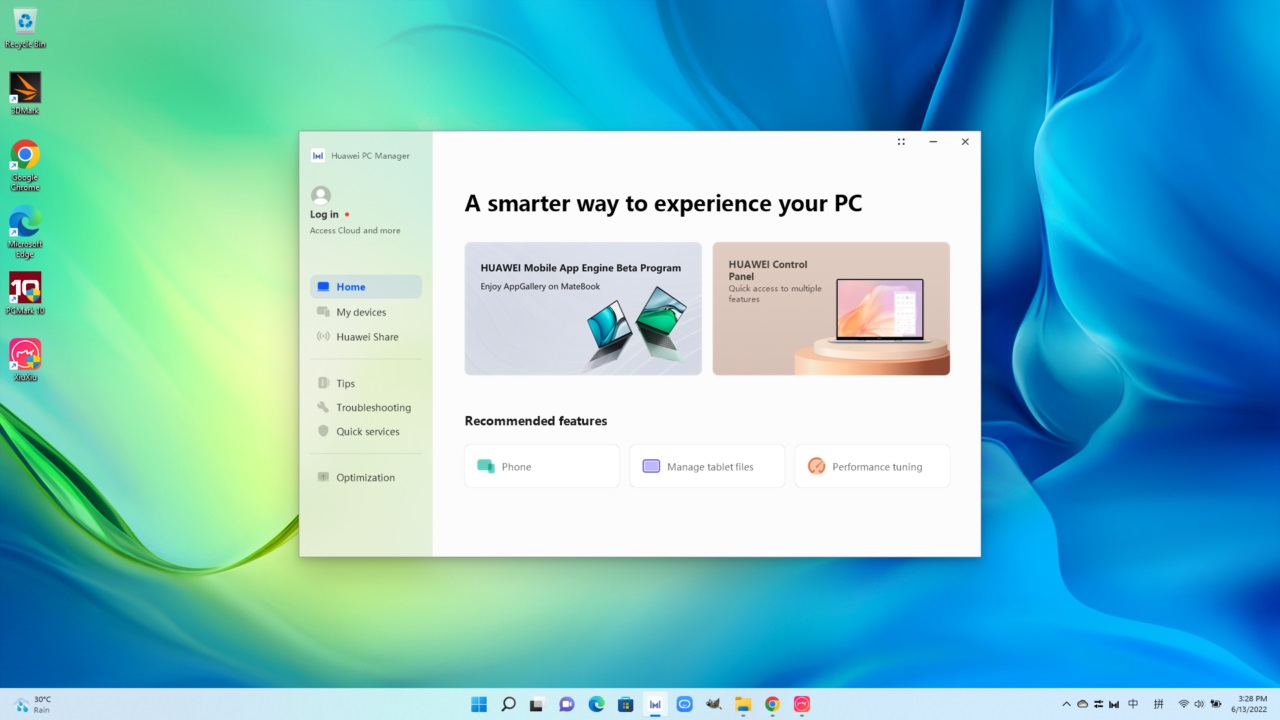Image resolution: width=1280 pixels, height=720 pixels.
Task: Open Google Chrome from taskbar
Action: (772, 704)
